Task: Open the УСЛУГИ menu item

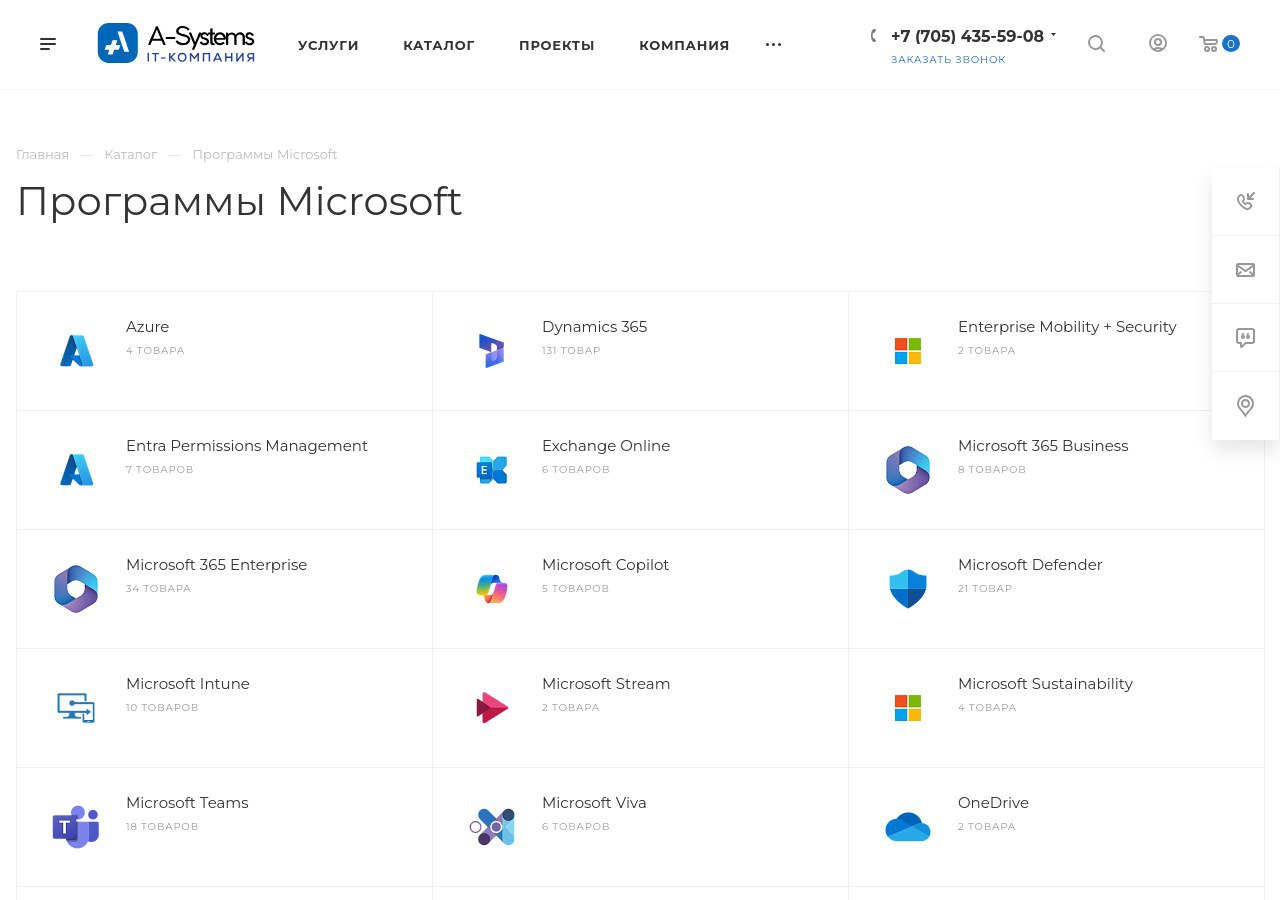Action: pyautogui.click(x=328, y=45)
